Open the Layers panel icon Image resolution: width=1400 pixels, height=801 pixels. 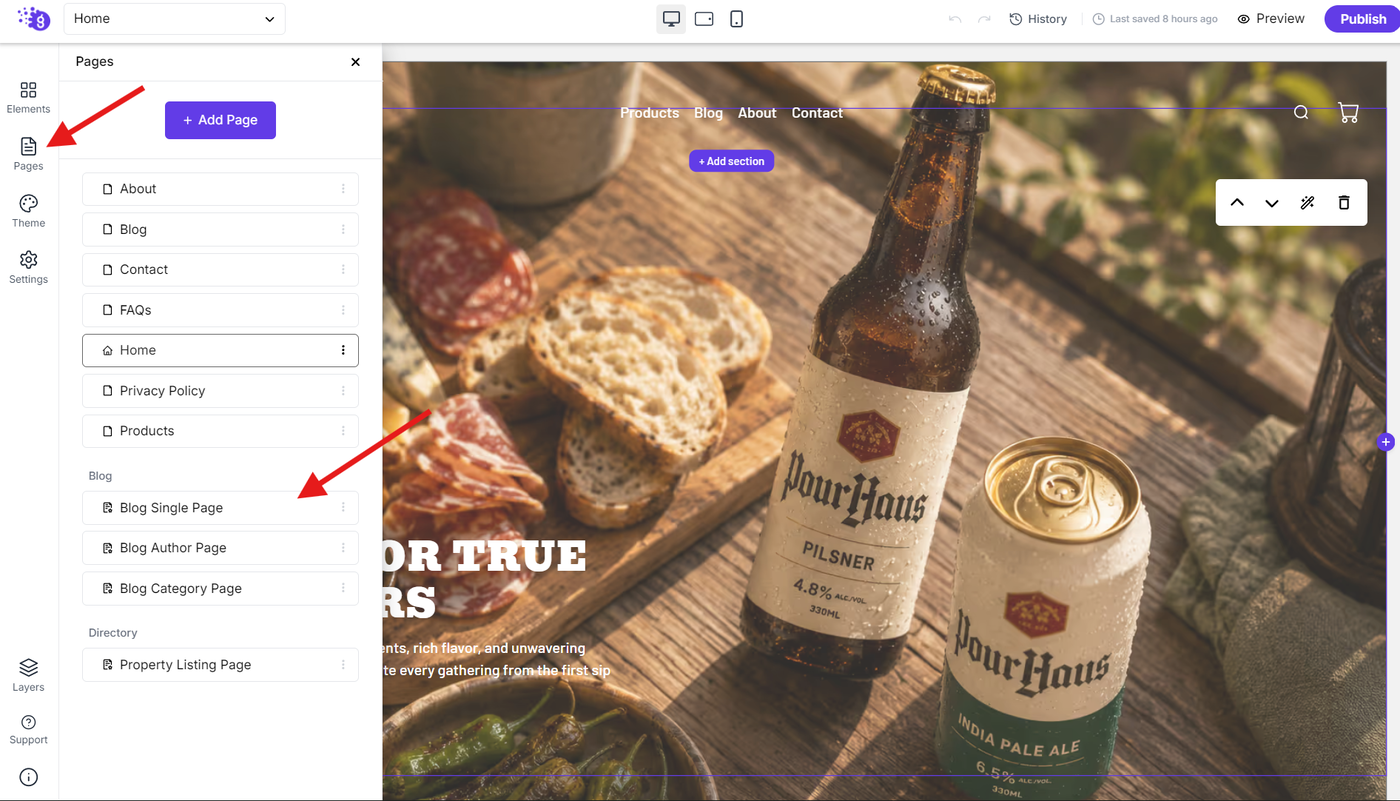click(28, 667)
